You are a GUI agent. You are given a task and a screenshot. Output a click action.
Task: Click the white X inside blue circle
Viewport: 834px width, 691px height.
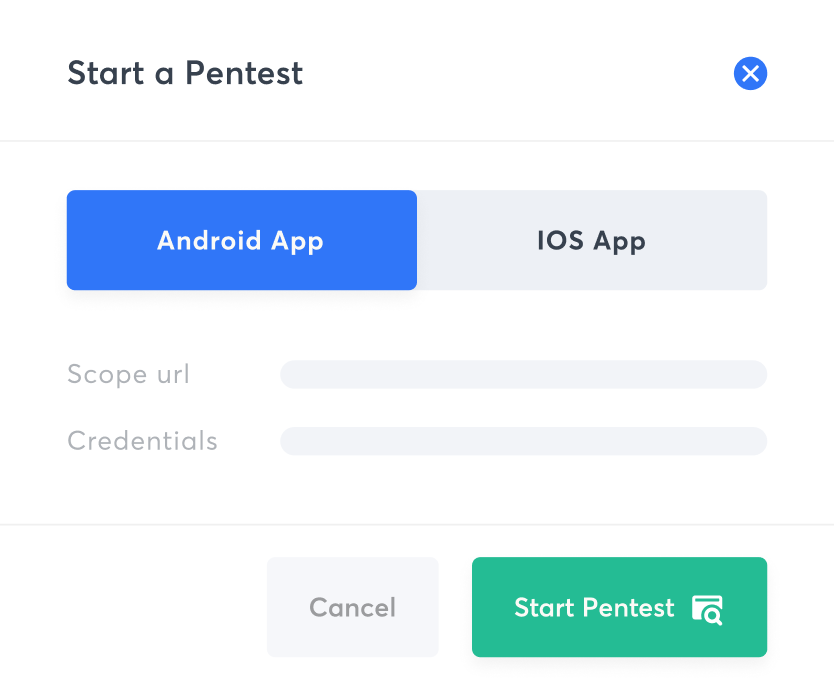tap(750, 73)
